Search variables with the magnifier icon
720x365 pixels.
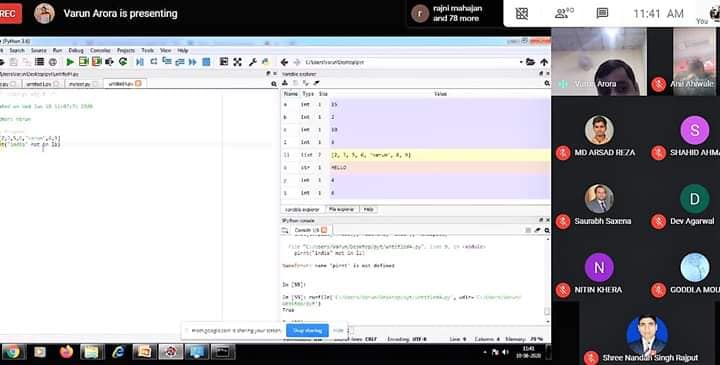[x=546, y=83]
